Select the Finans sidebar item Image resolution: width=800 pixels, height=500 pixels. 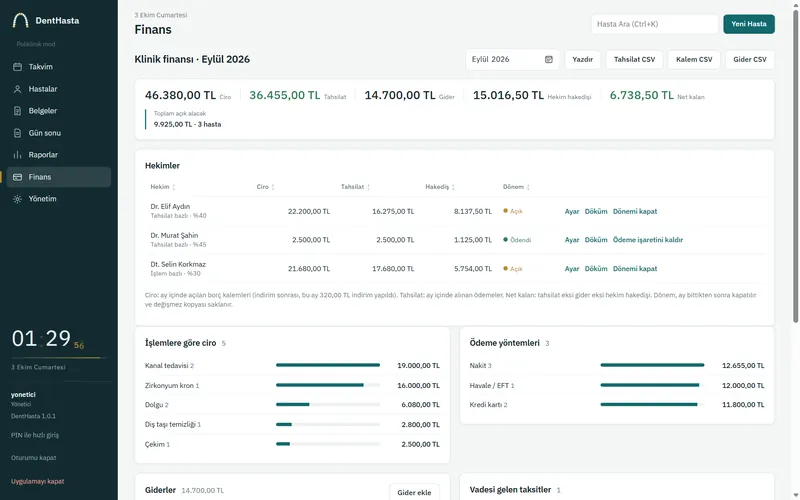tap(59, 177)
